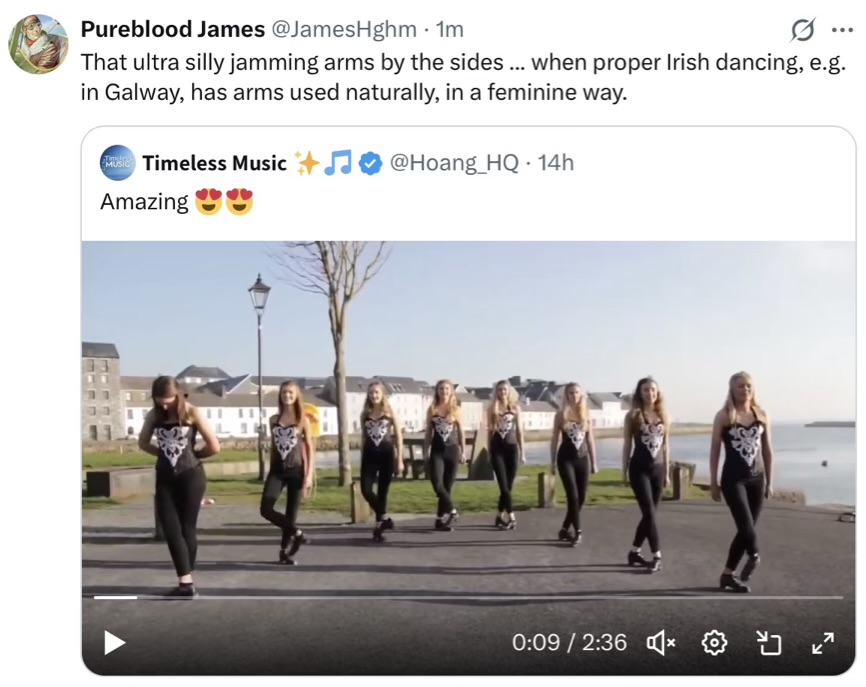Click the Grok icon on tweet
Viewport: 866px width, 687px height.
(802, 30)
